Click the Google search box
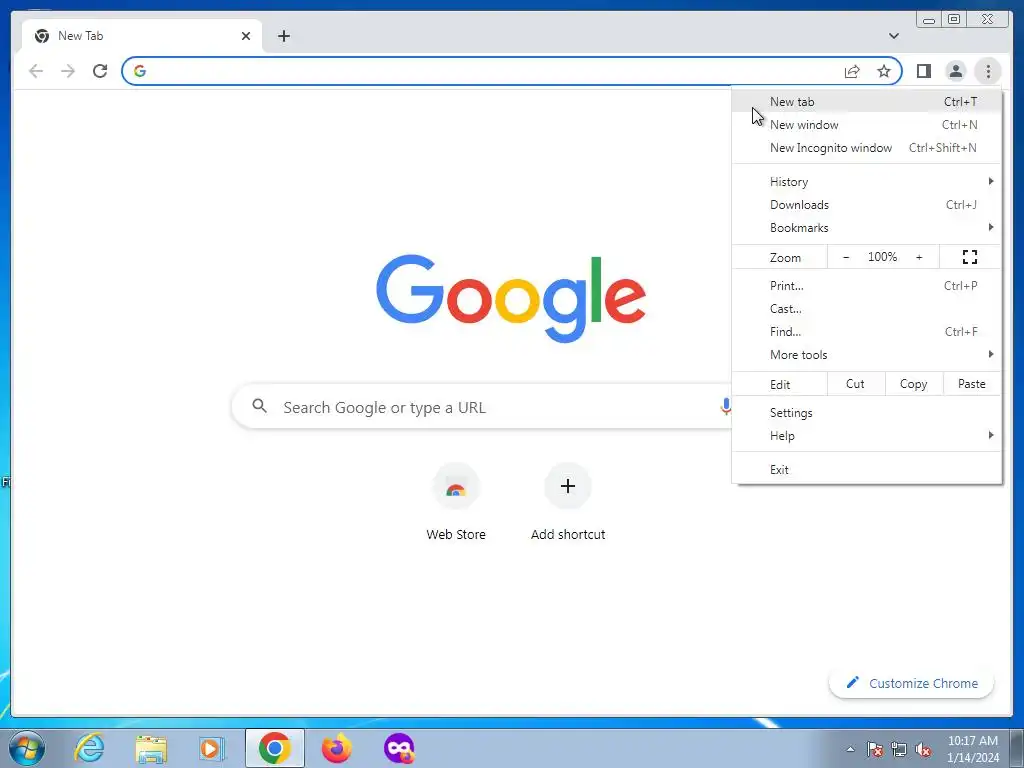1024x768 pixels. [x=483, y=407]
